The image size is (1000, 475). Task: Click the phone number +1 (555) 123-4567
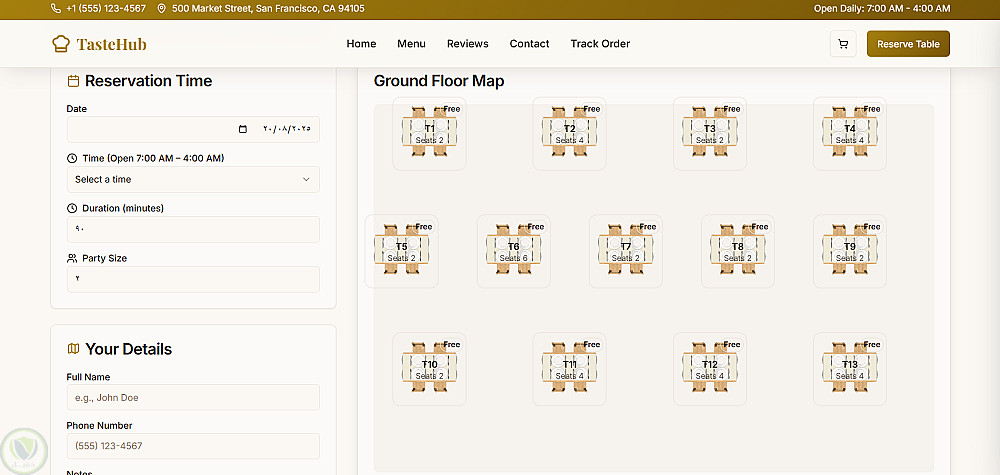[x=106, y=9]
